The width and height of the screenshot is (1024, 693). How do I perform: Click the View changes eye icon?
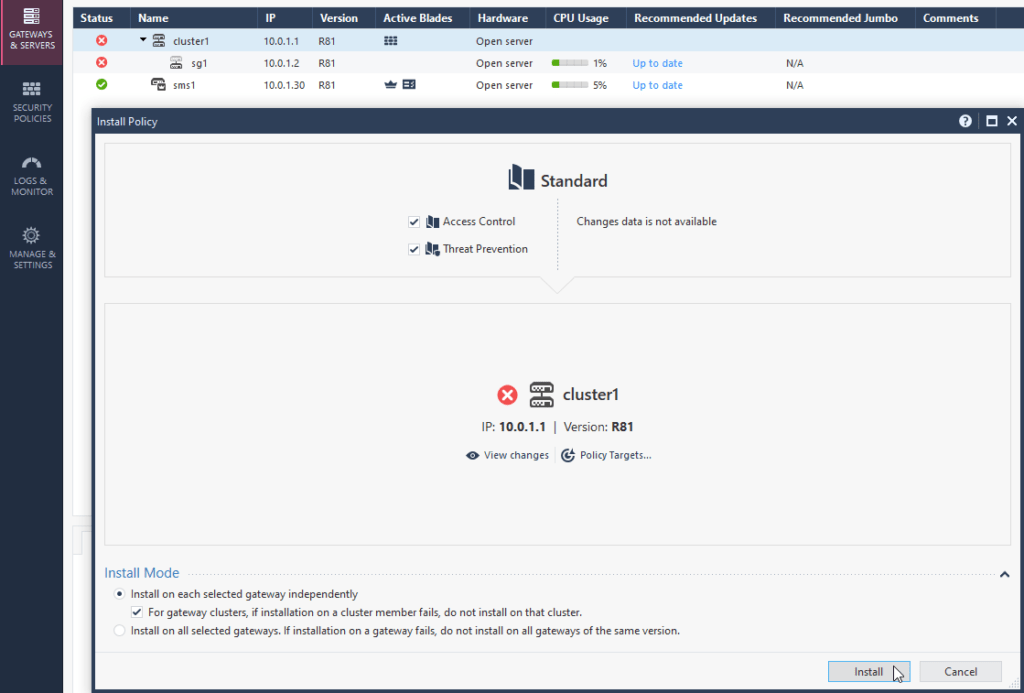pyautogui.click(x=472, y=455)
